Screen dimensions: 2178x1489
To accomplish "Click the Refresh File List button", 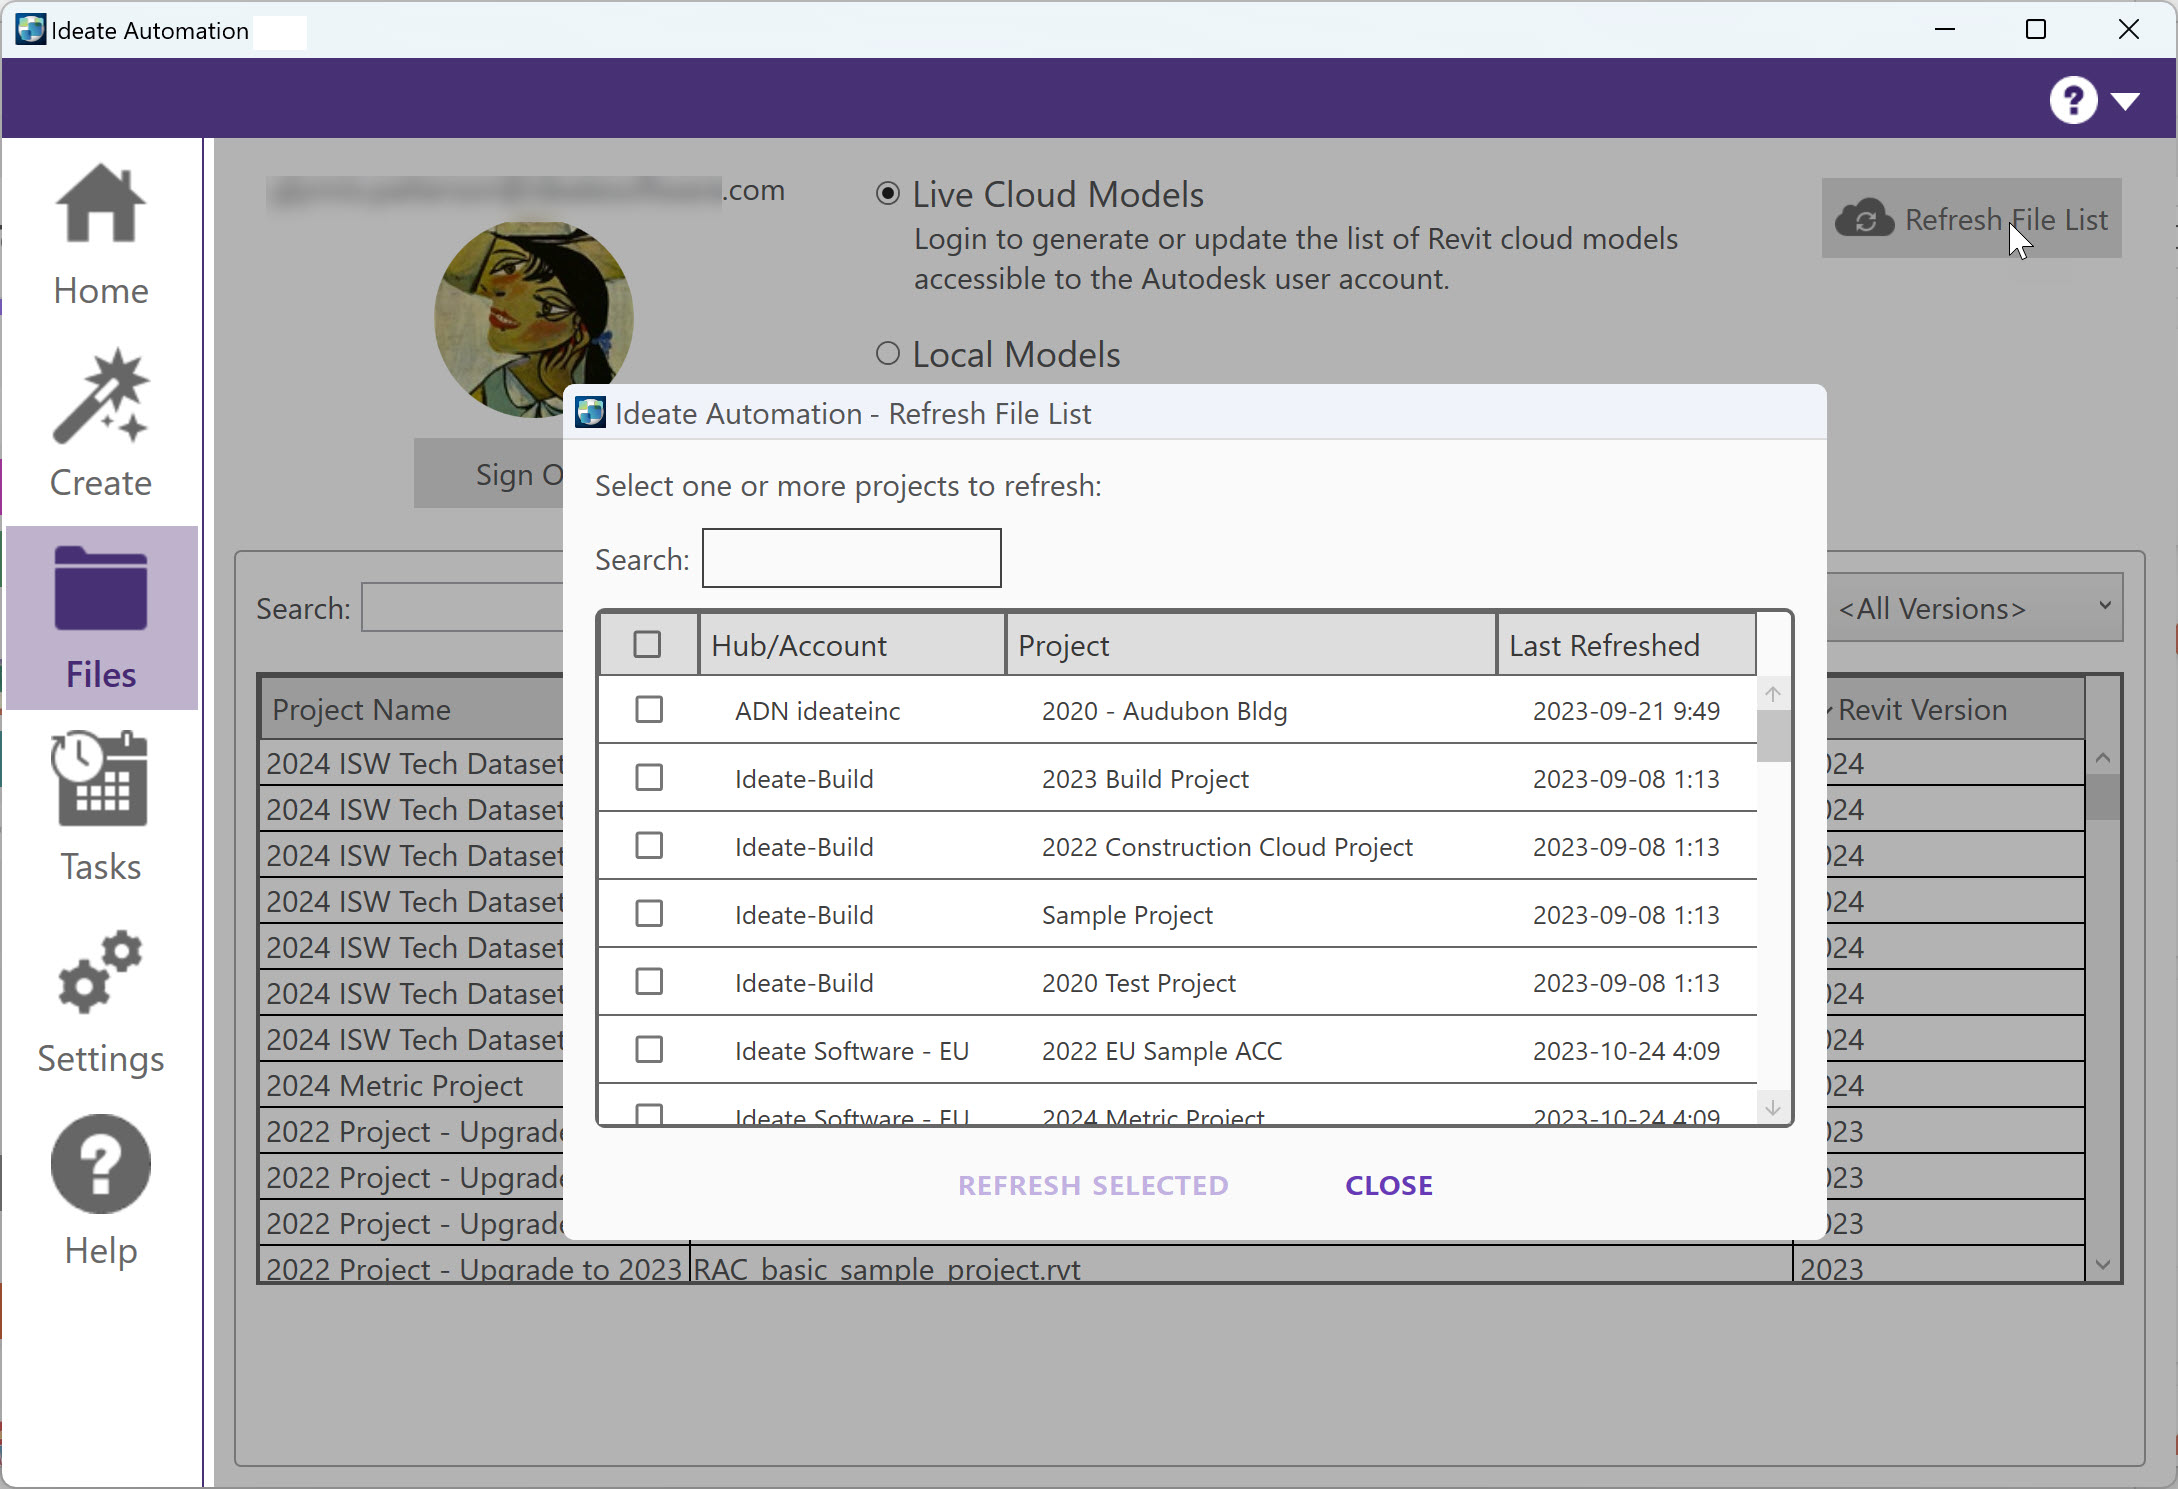I will click(x=1970, y=219).
